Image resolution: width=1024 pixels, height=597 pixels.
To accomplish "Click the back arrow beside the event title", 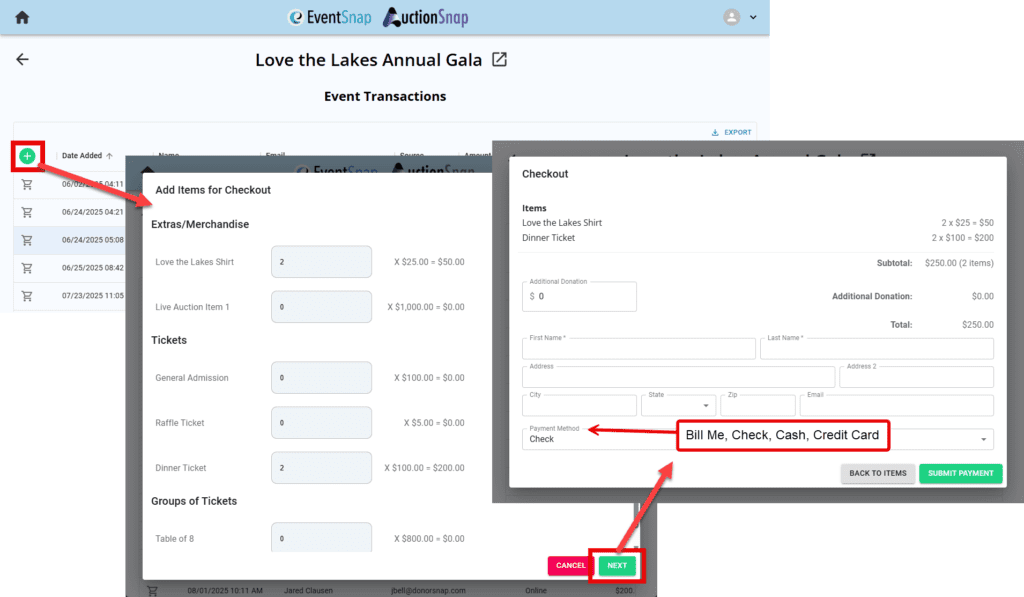I will tap(22, 60).
